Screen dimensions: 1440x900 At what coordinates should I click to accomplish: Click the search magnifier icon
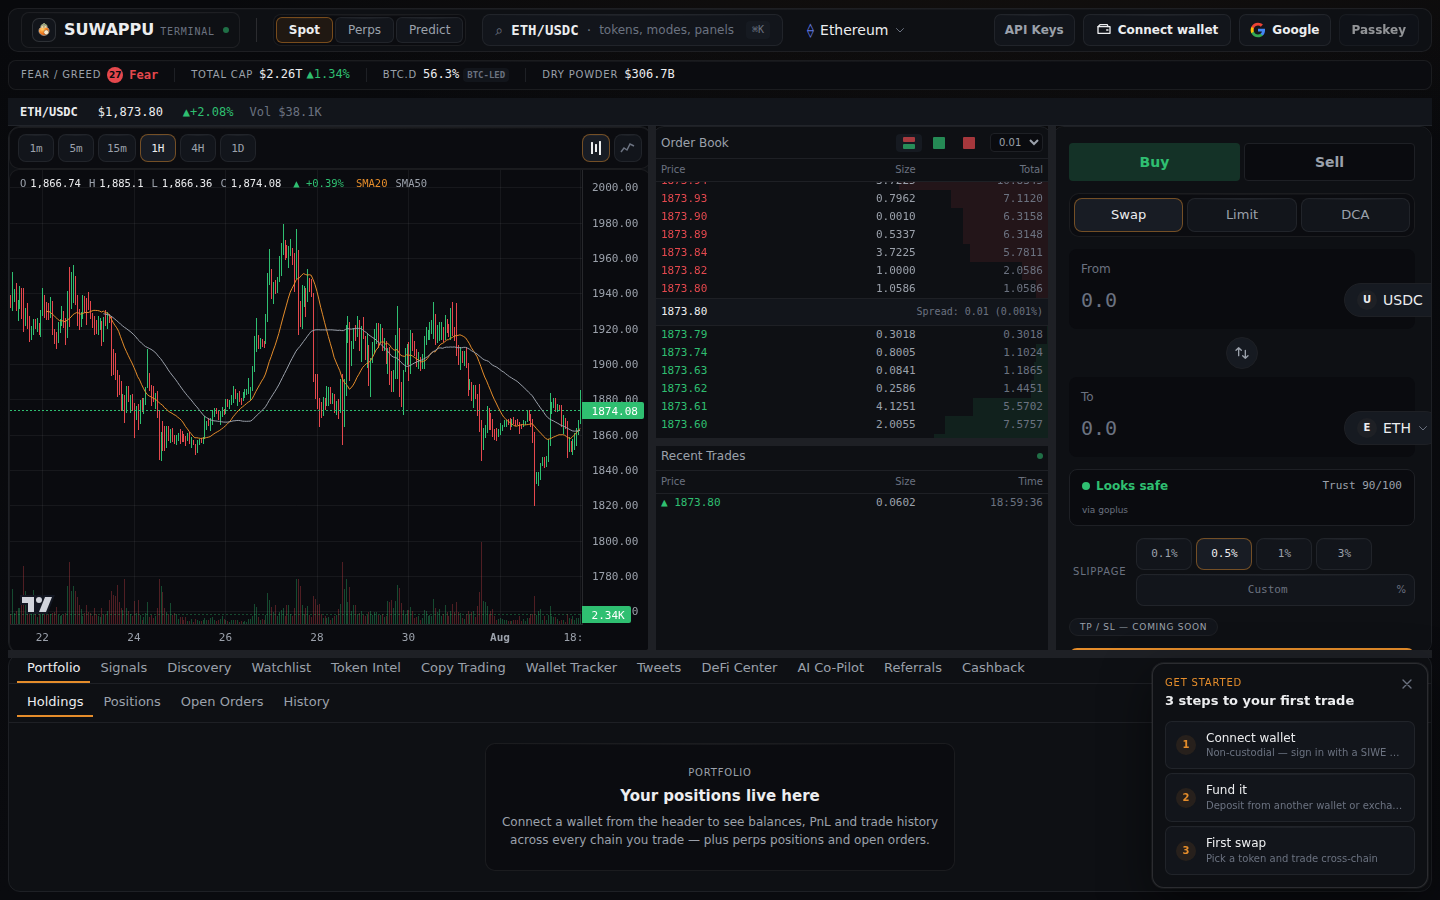(499, 31)
